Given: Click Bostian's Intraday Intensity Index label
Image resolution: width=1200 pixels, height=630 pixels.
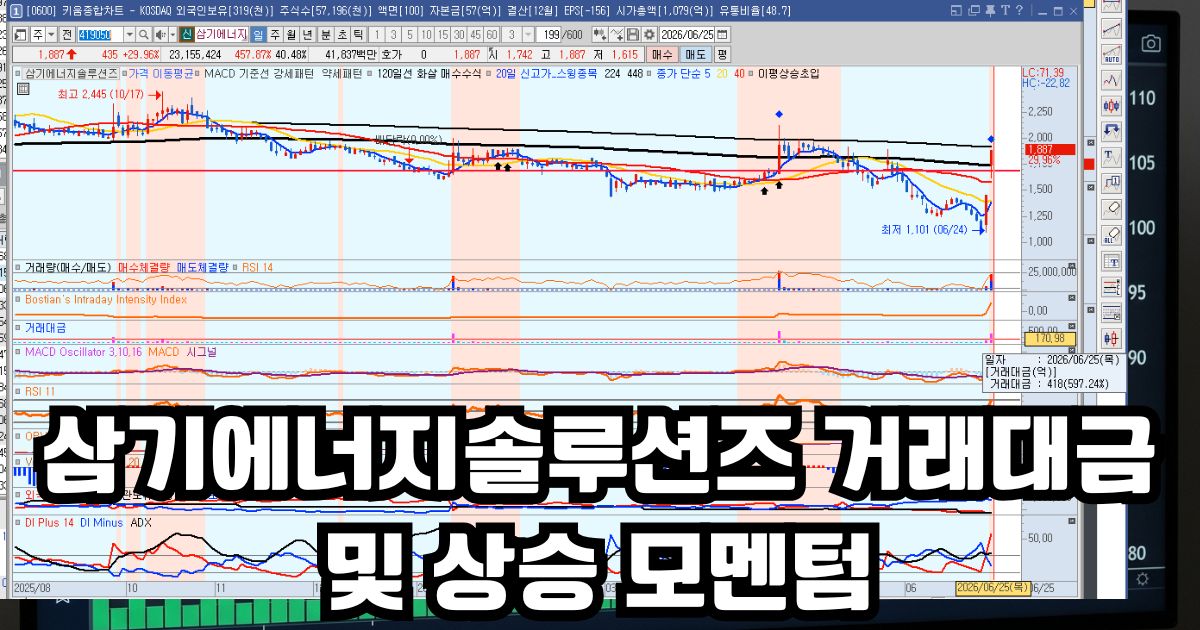Looking at the screenshot, I should [x=106, y=299].
